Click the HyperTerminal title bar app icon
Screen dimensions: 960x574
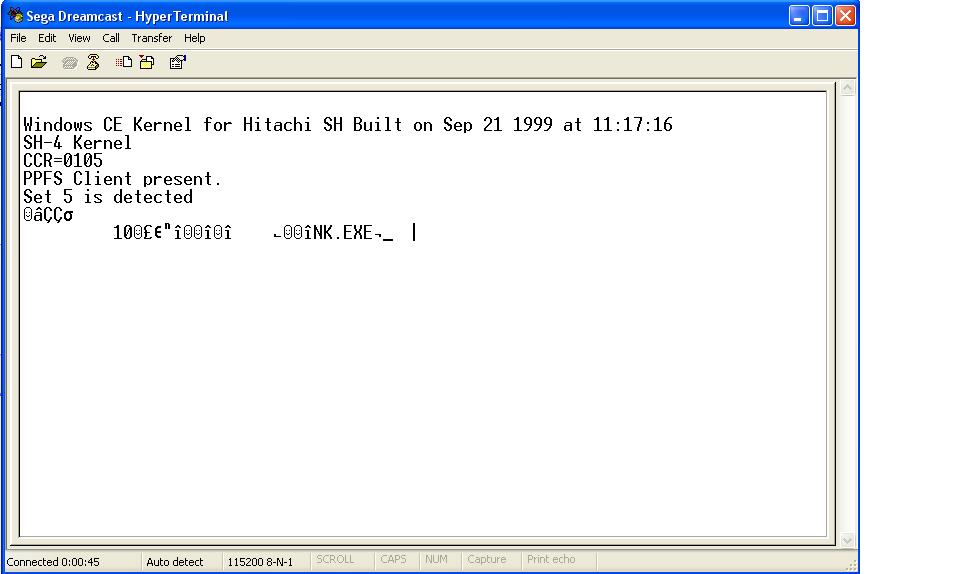tap(15, 15)
